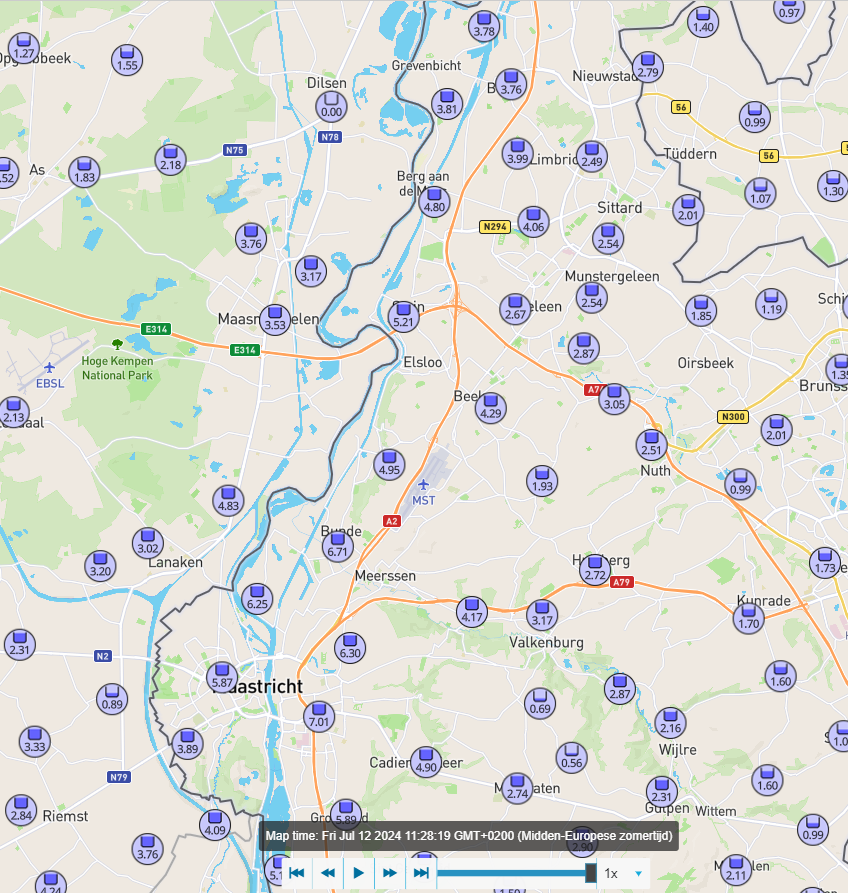The image size is (848, 893).
Task: Click the 2.16 marker near Wijlre
Action: 670,723
